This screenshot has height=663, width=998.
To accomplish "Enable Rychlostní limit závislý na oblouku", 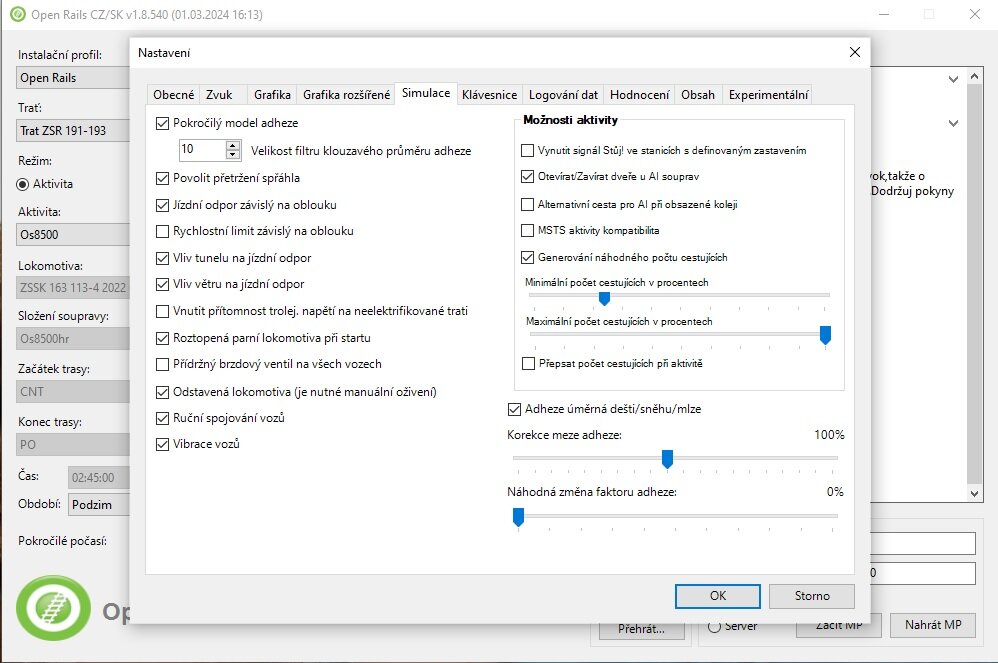I will click(x=162, y=232).
